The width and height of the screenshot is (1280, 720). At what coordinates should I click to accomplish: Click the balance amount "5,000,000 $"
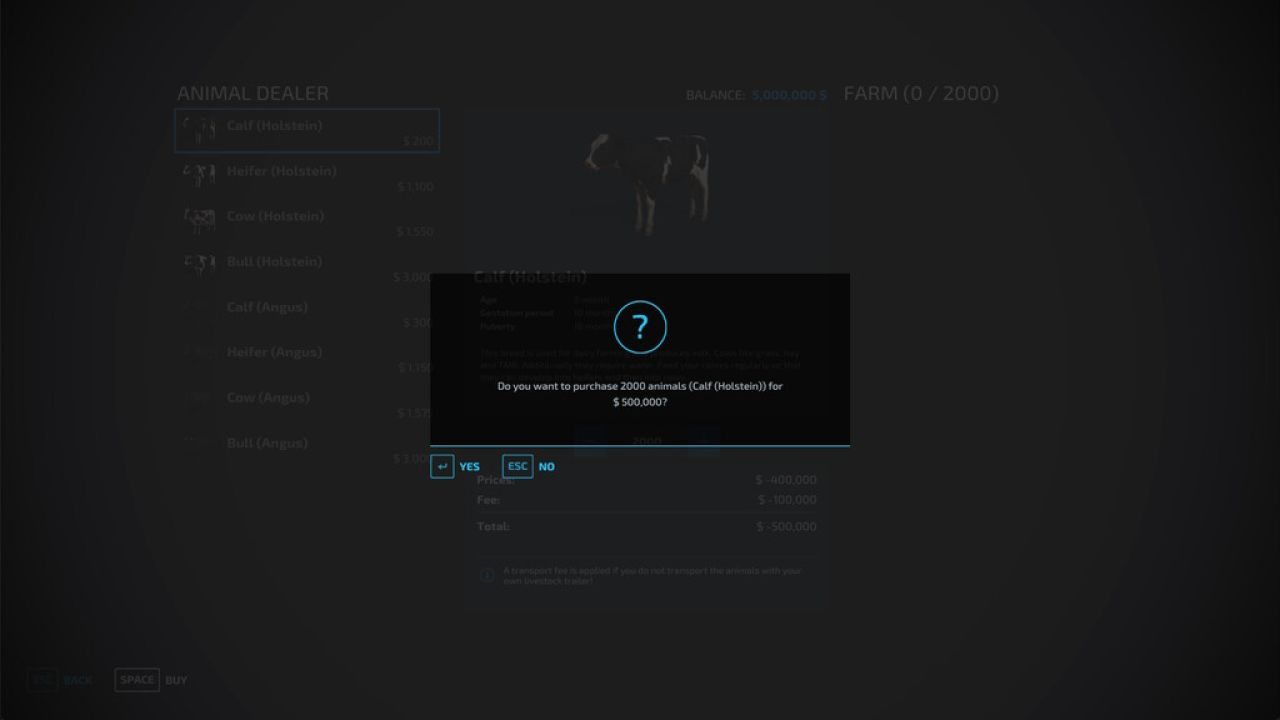coord(789,95)
